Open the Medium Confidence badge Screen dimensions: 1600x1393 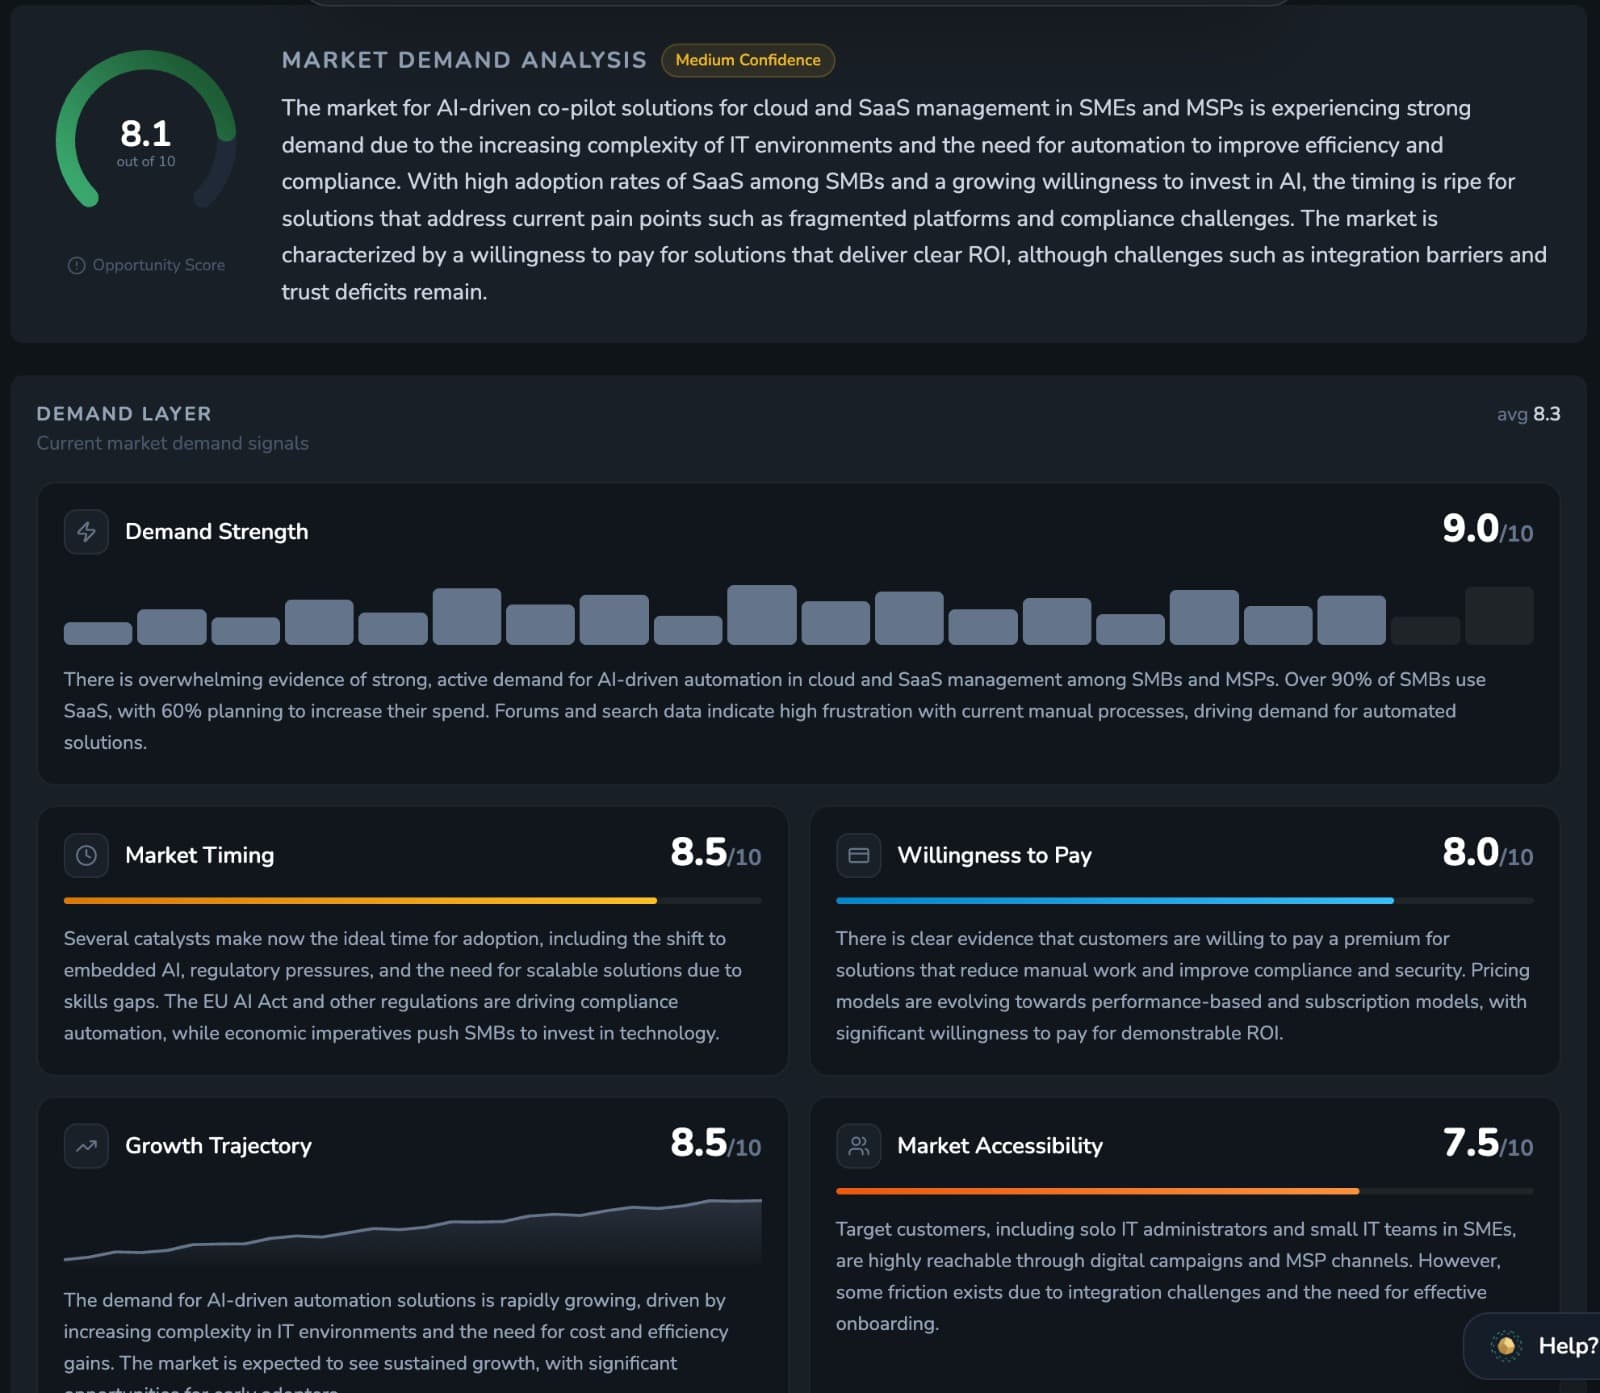(x=748, y=60)
